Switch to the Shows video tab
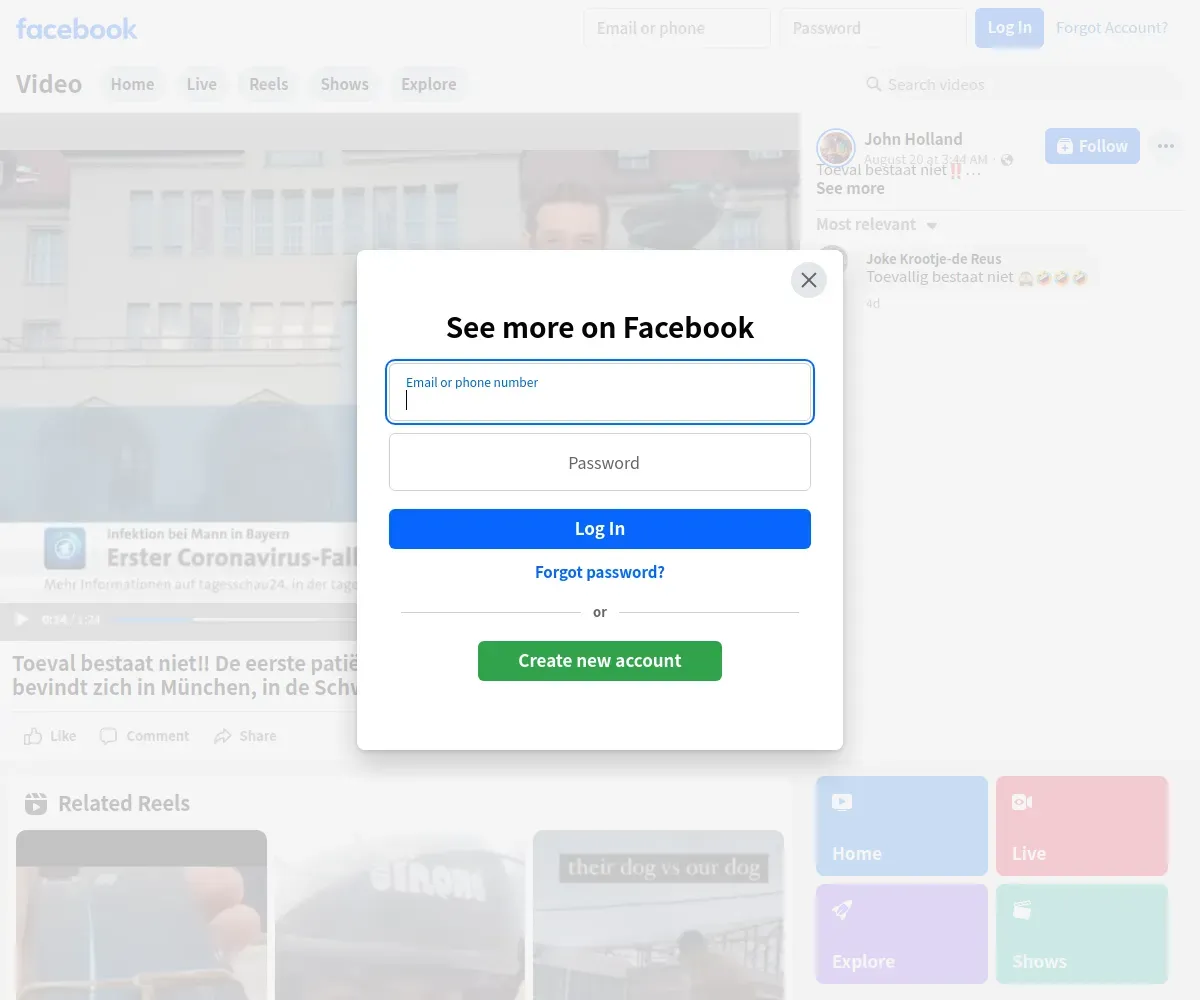 pyautogui.click(x=345, y=84)
